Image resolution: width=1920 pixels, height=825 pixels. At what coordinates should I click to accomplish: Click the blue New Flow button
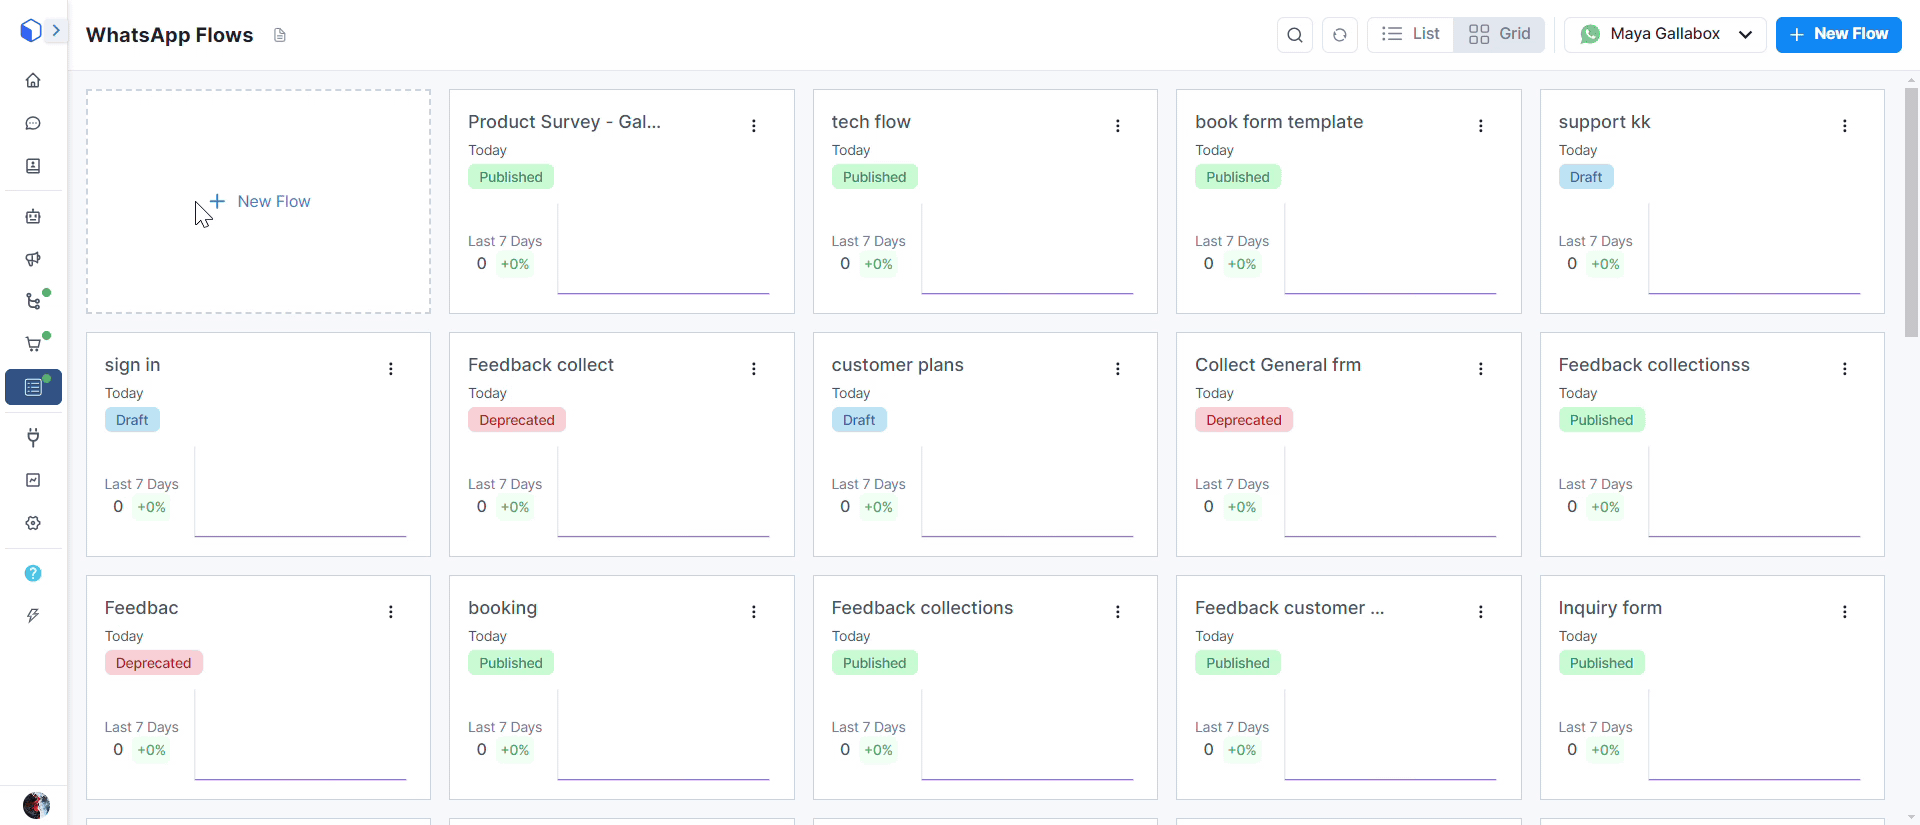(1838, 34)
